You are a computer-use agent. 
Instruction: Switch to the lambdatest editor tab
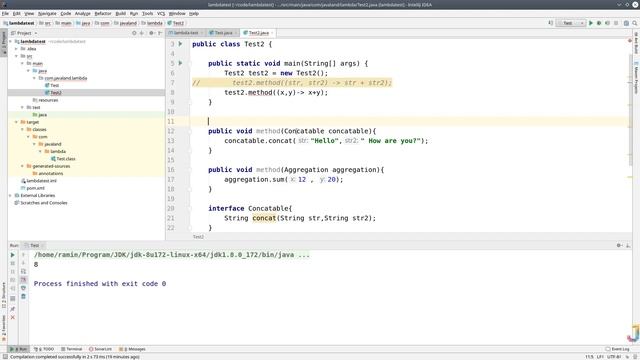tap(186, 33)
